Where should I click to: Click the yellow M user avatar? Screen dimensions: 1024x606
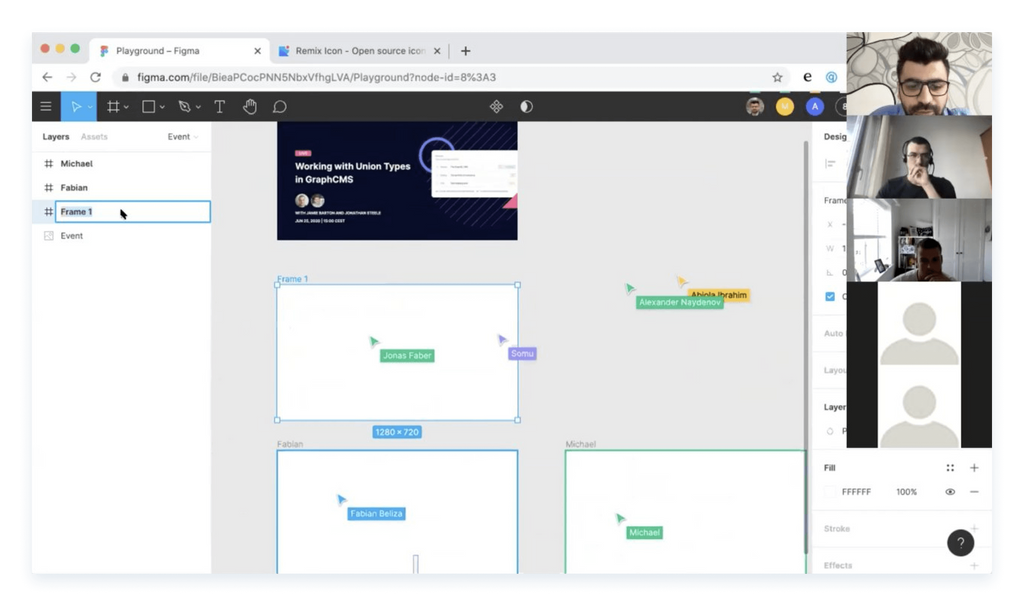pos(785,106)
